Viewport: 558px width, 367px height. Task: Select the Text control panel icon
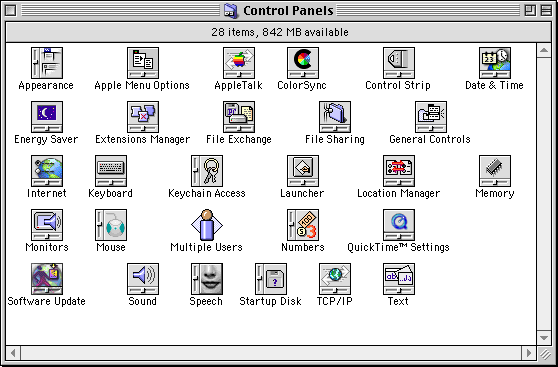point(399,279)
